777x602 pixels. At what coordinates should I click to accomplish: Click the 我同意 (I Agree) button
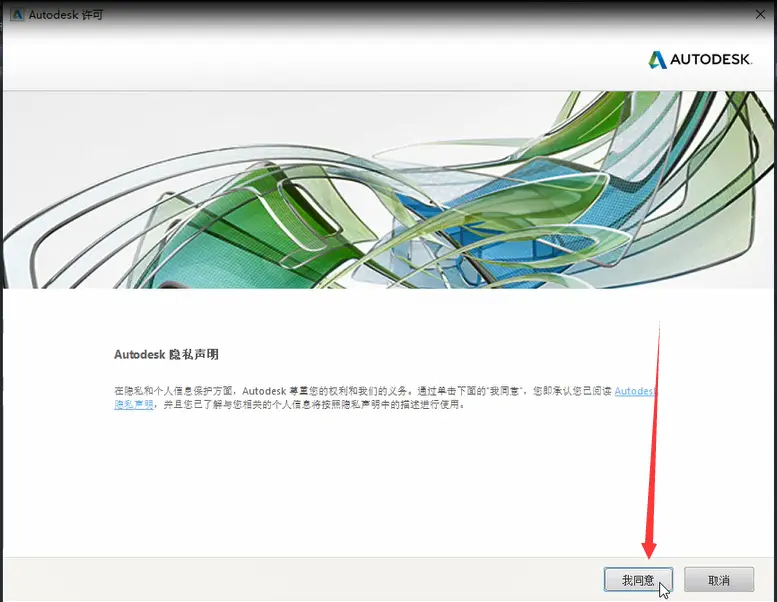638,579
